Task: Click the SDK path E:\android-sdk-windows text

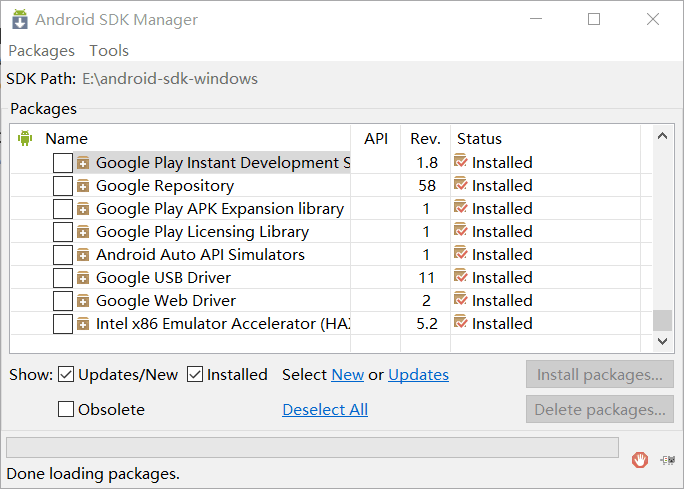Action: click(x=170, y=79)
